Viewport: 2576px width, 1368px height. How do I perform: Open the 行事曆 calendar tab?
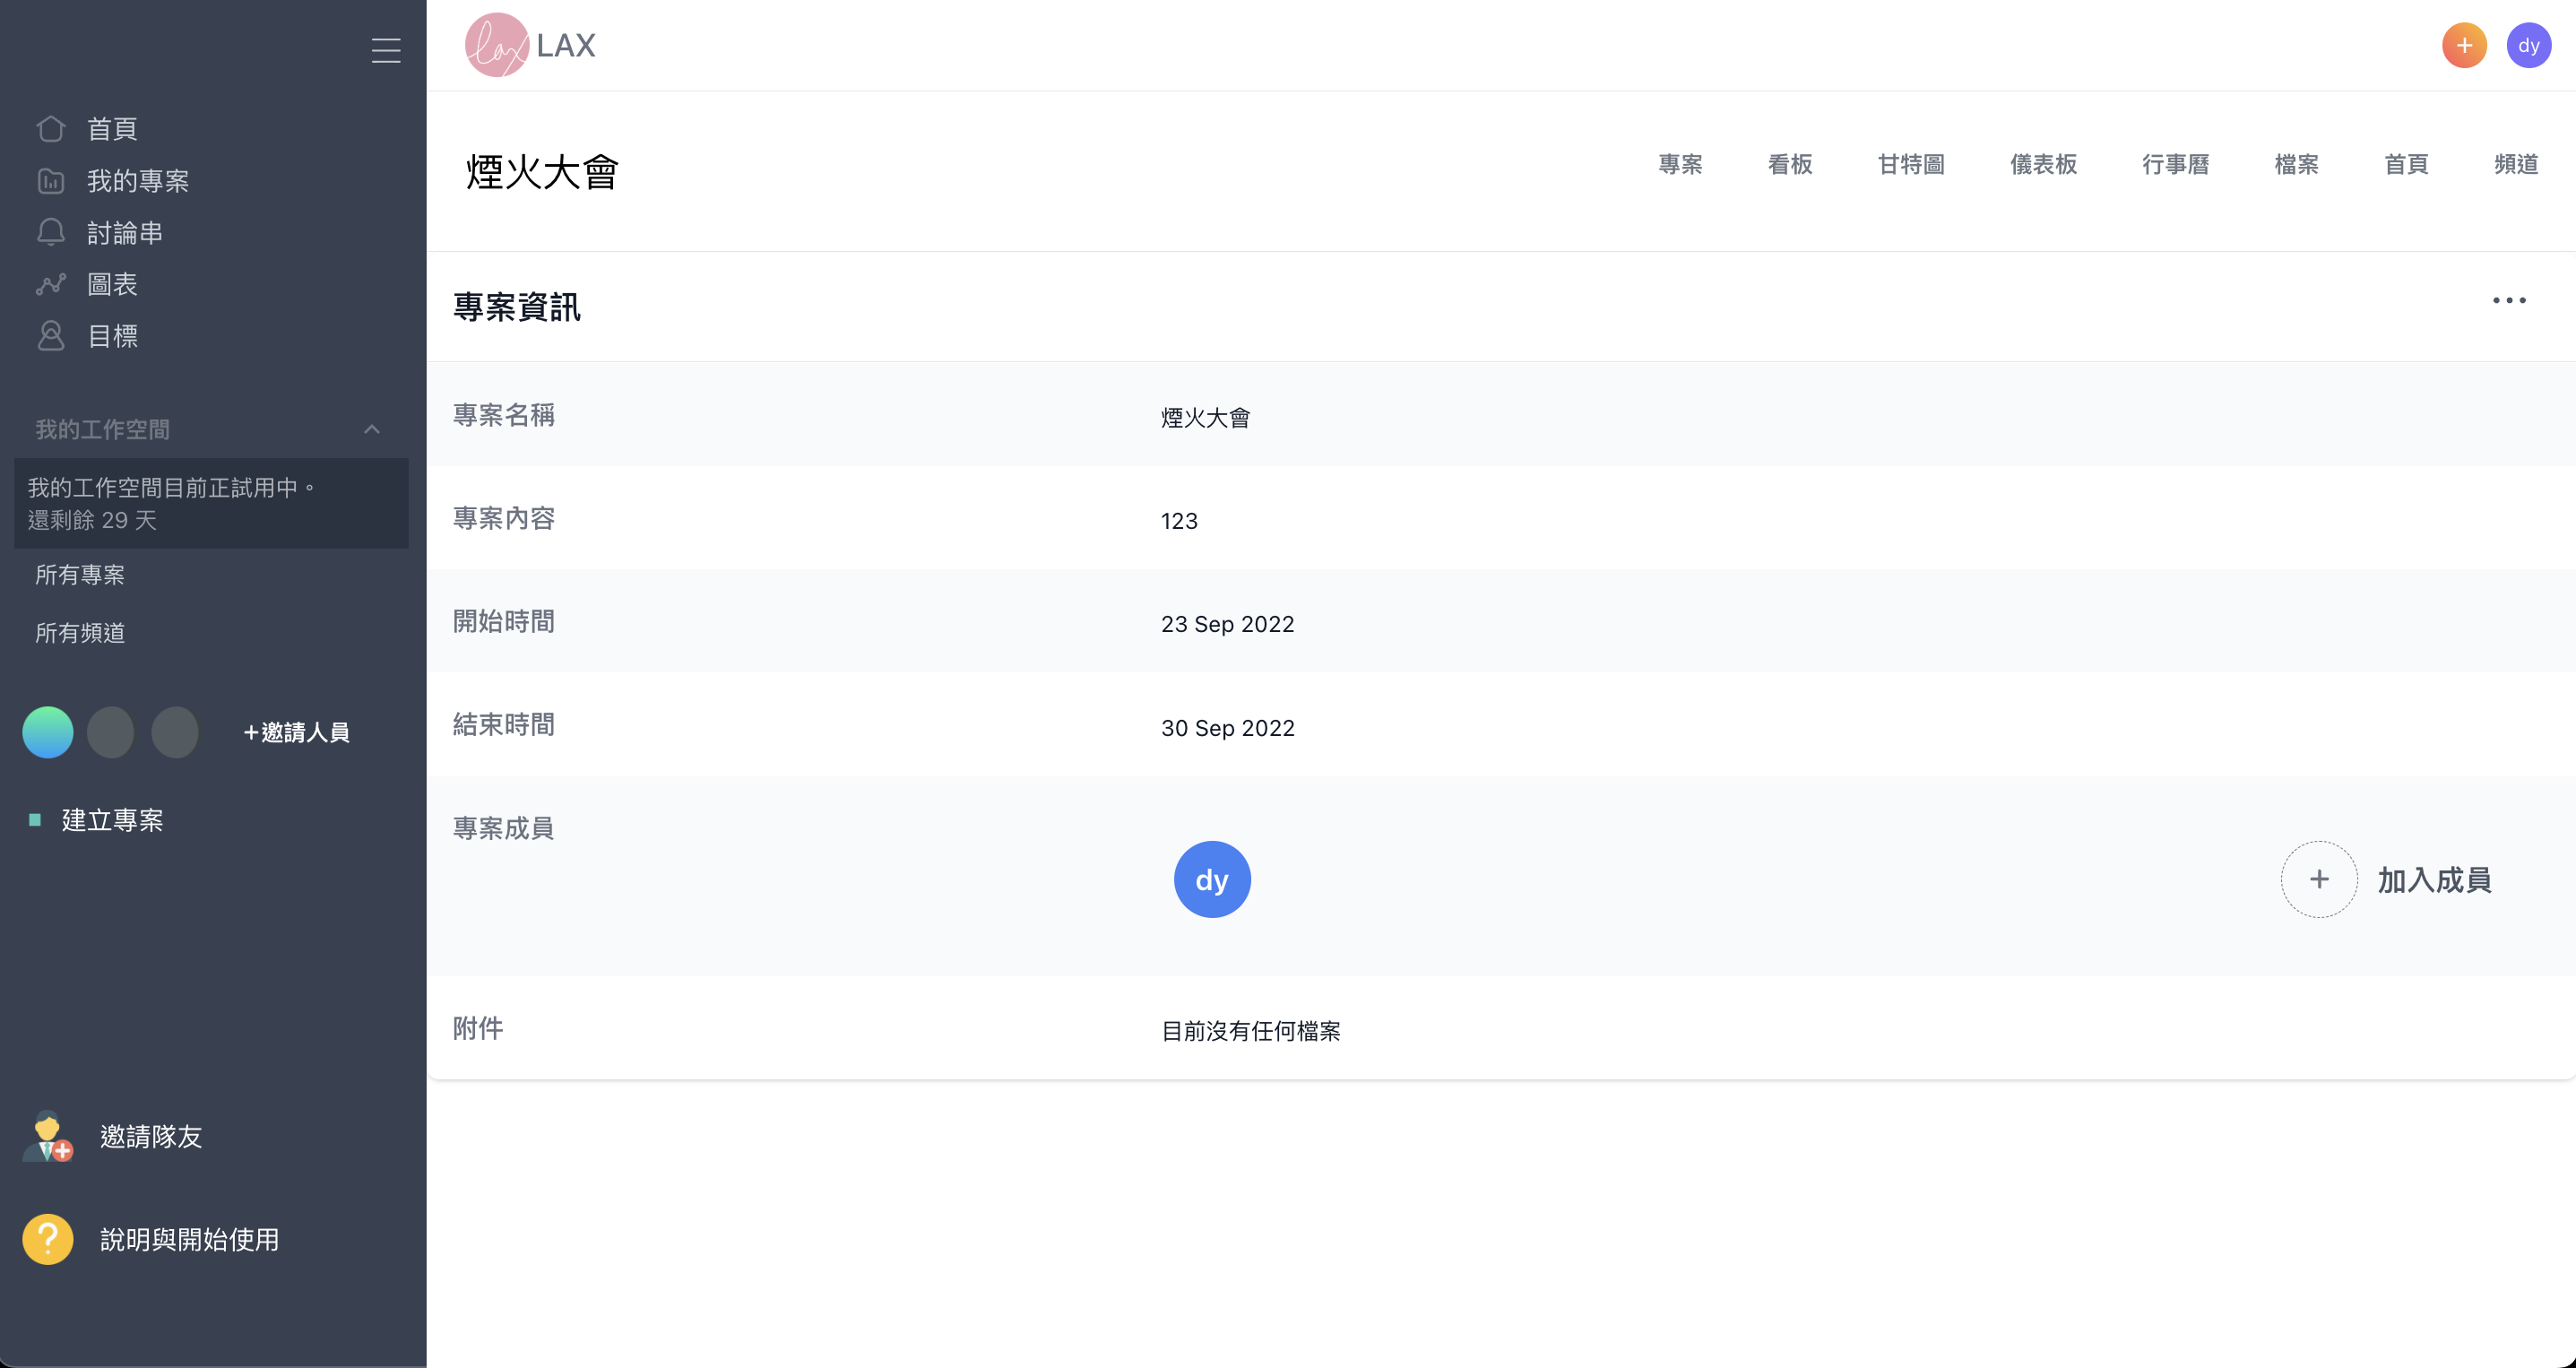[x=2176, y=164]
